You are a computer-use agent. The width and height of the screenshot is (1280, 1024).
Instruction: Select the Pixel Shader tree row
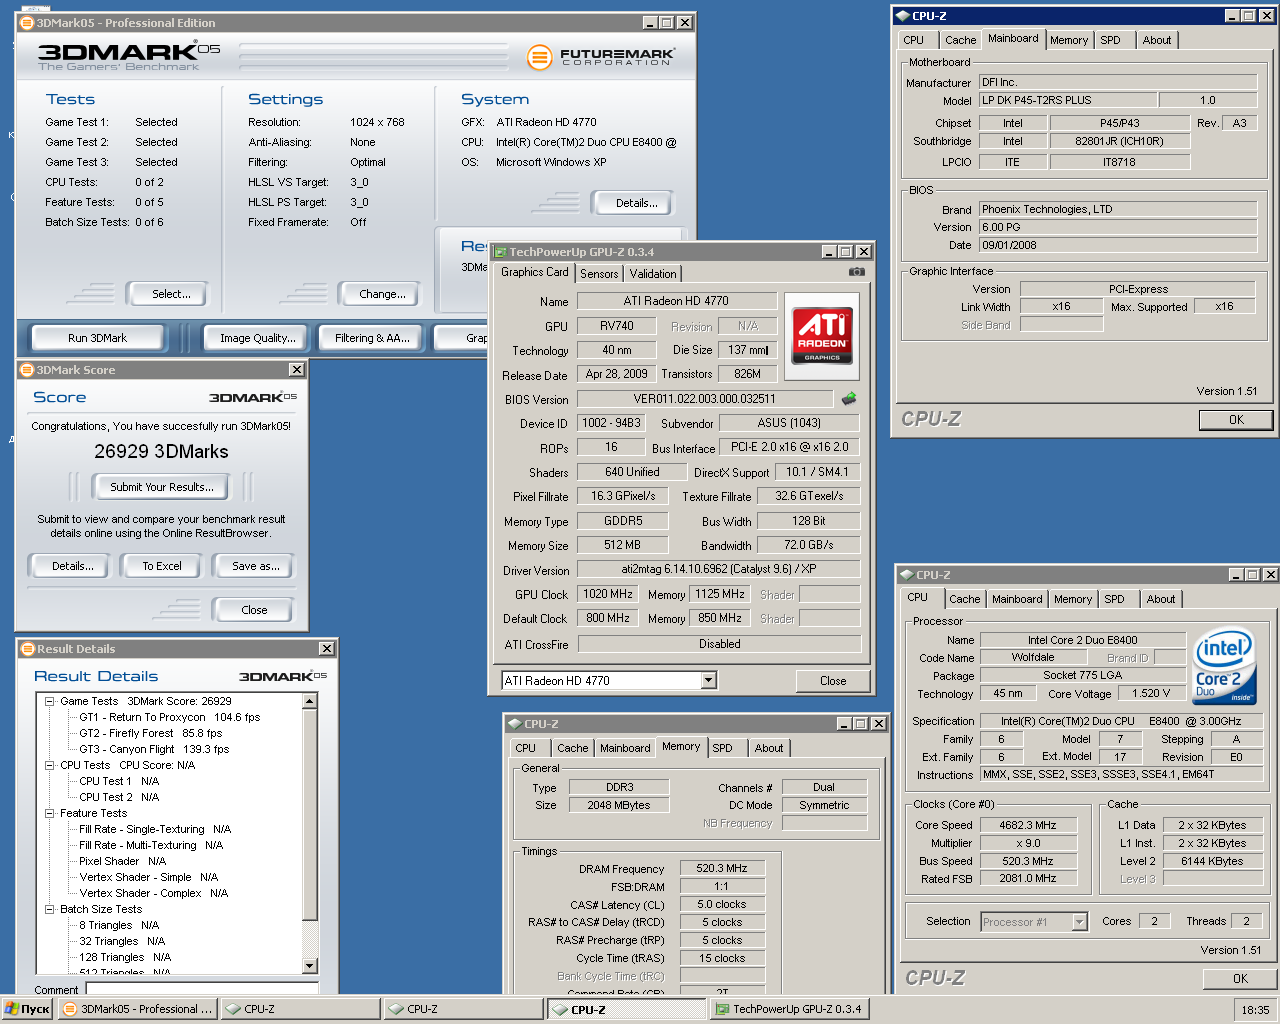(x=122, y=861)
